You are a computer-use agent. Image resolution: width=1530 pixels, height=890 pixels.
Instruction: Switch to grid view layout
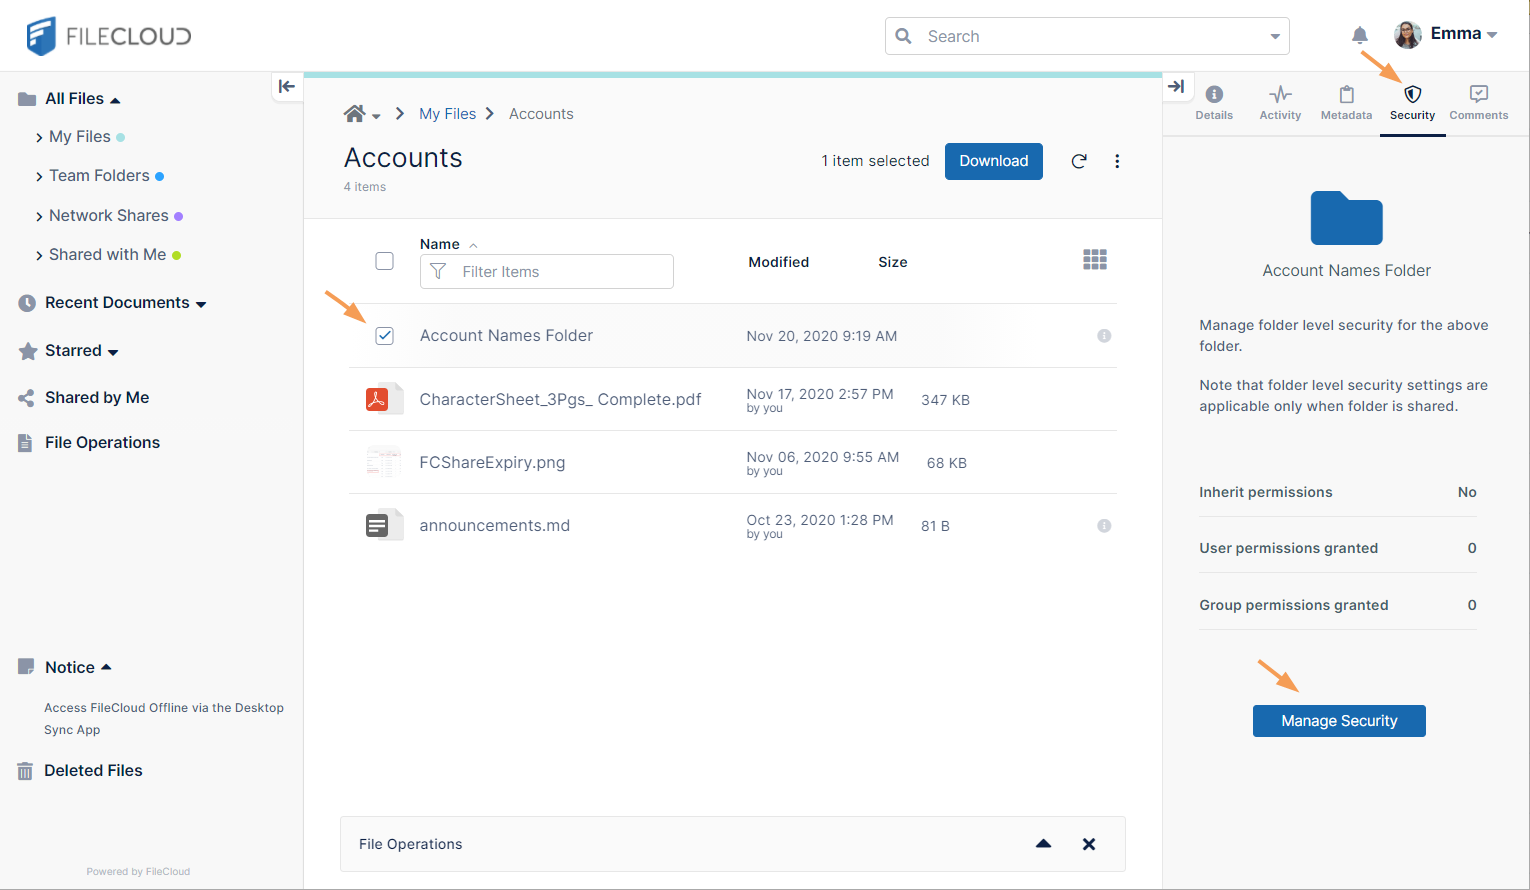point(1095,260)
